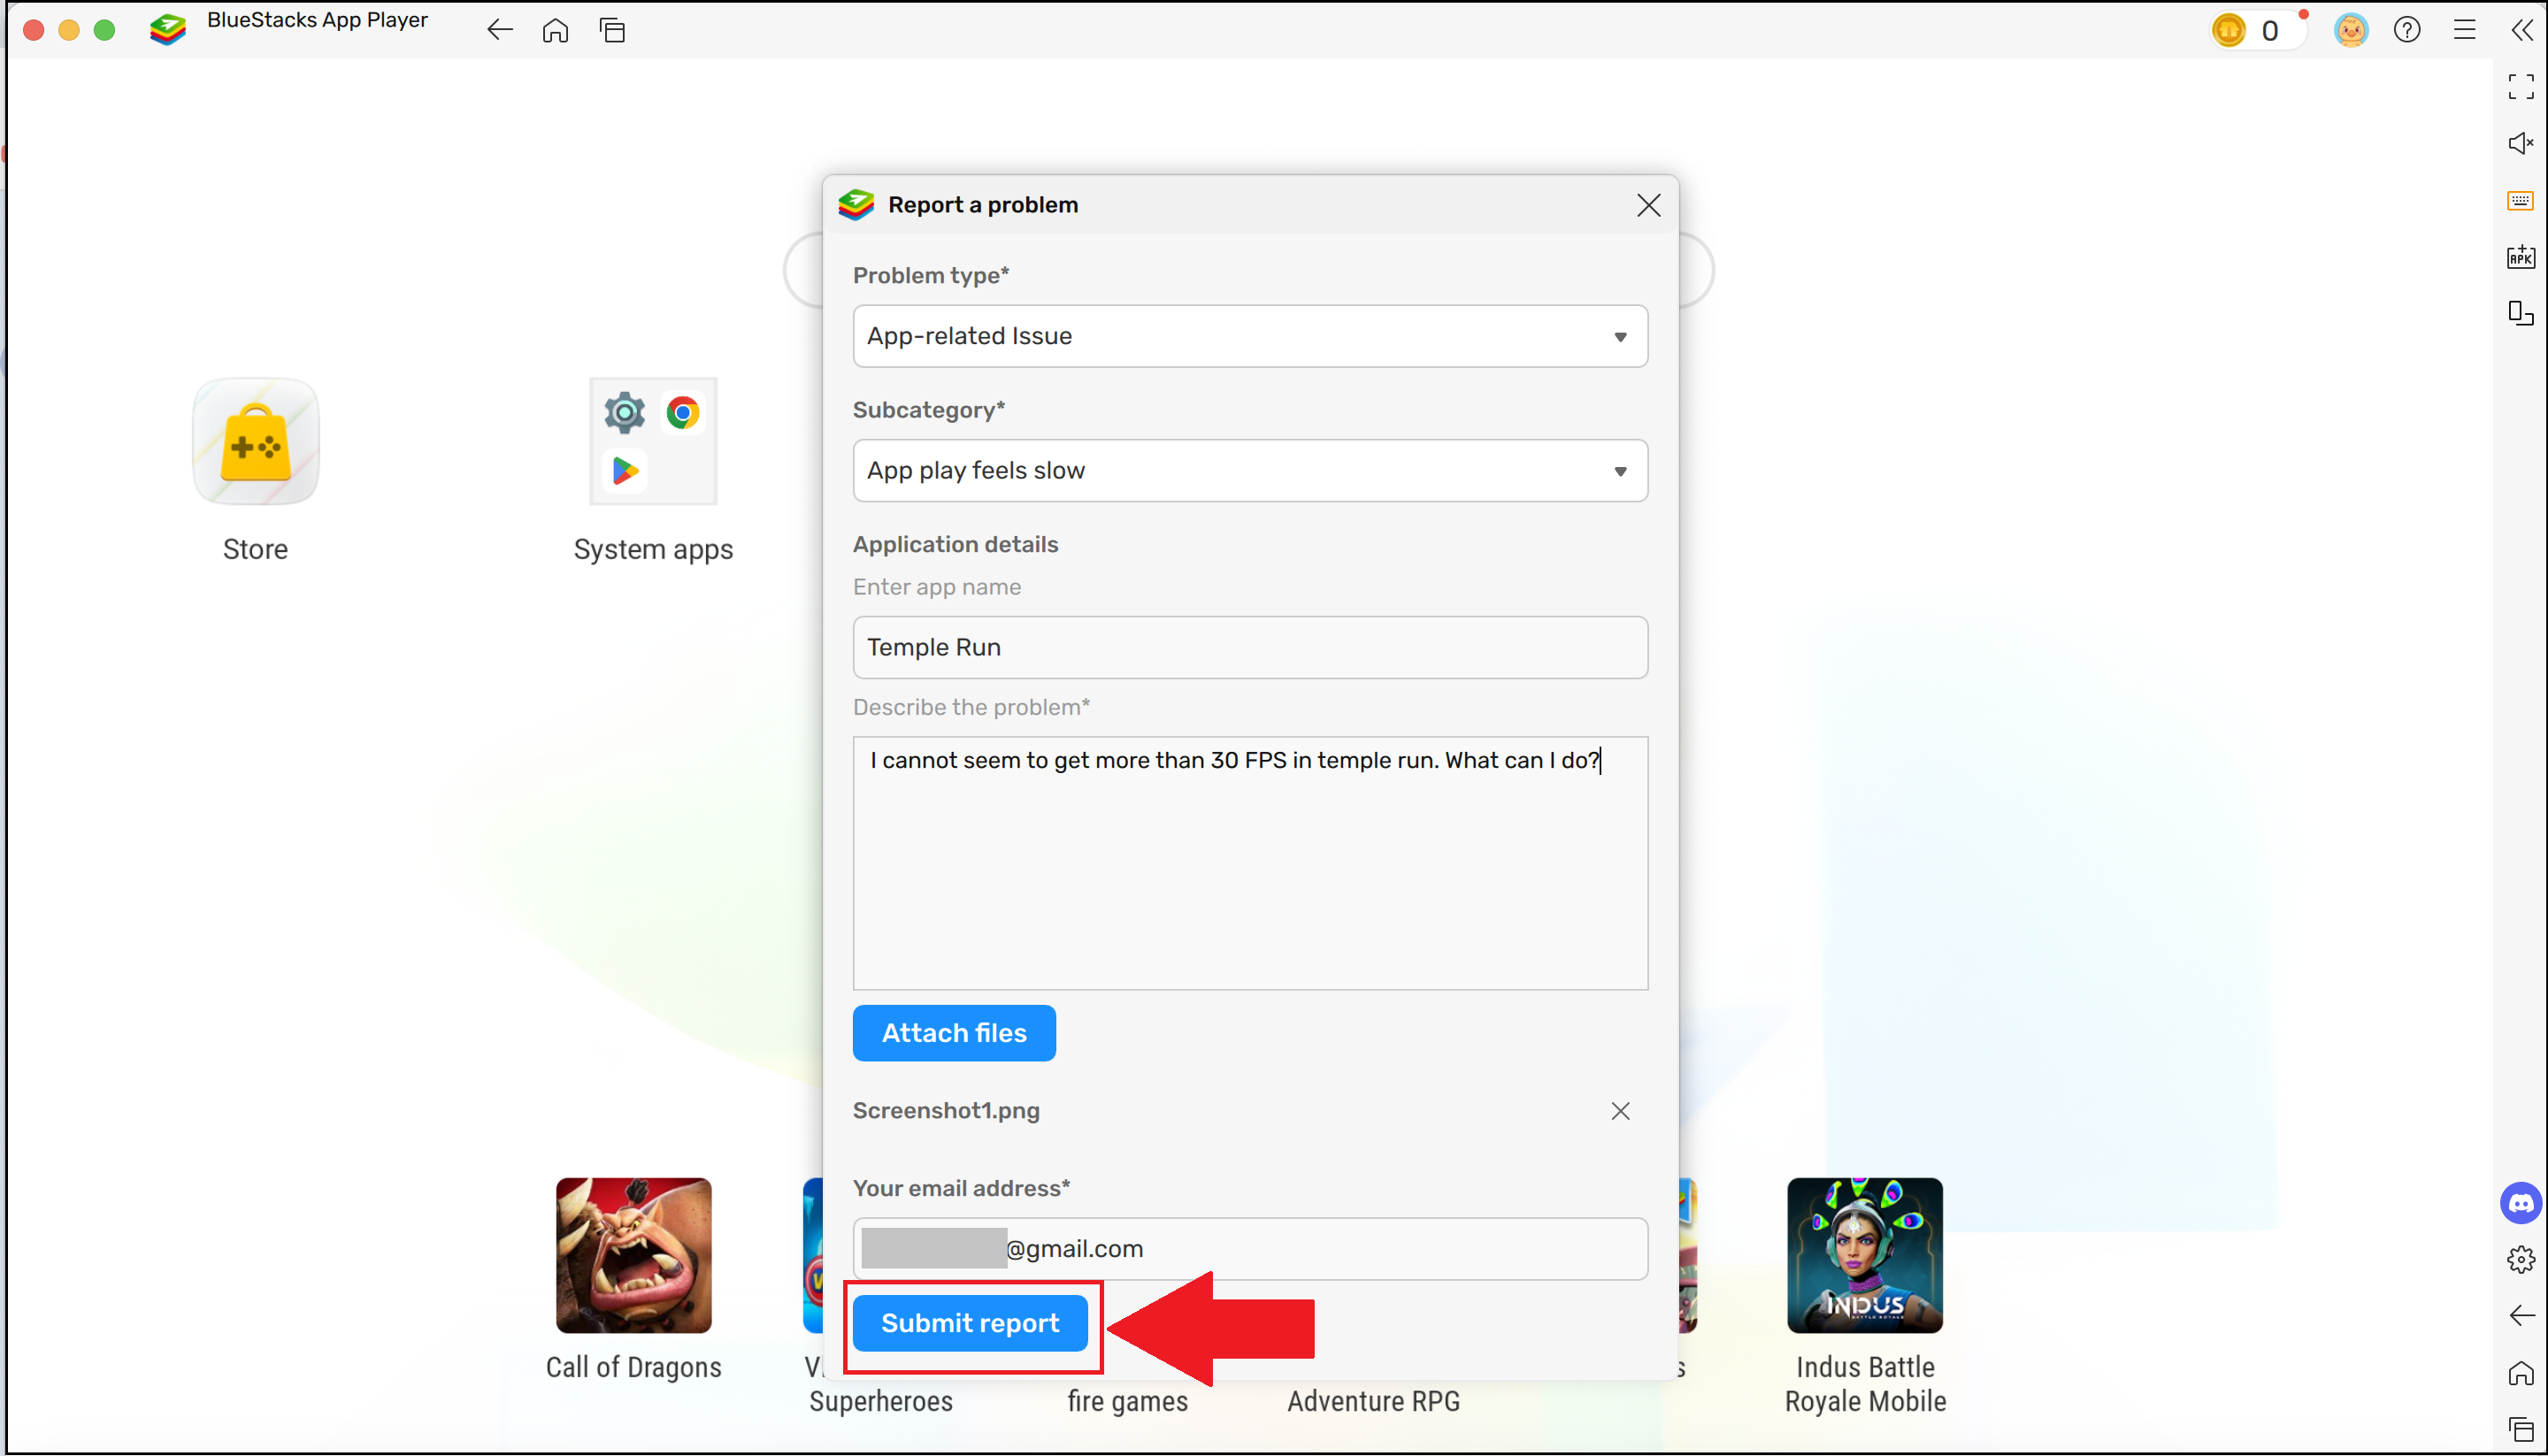Submit the problem report
The height and width of the screenshot is (1456, 2548).
point(970,1323)
